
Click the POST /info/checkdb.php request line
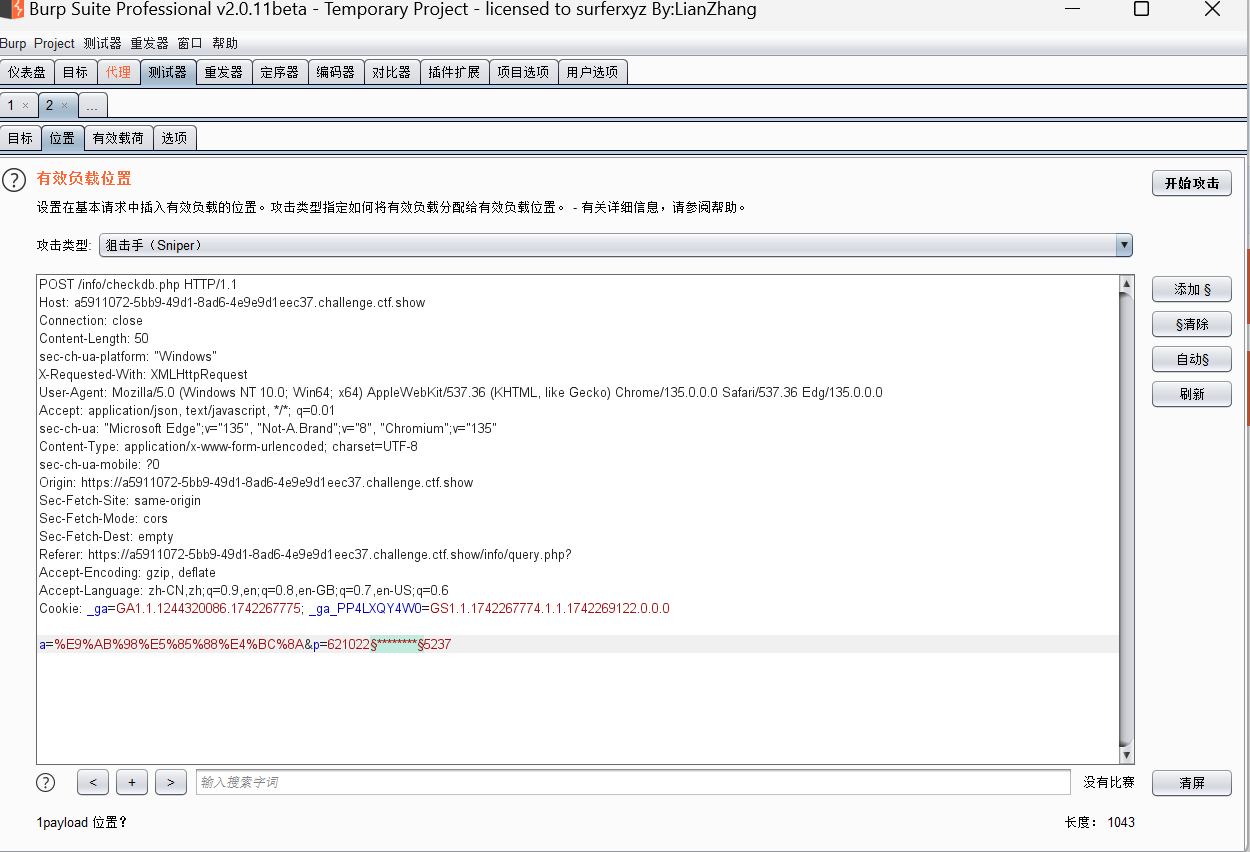point(138,284)
